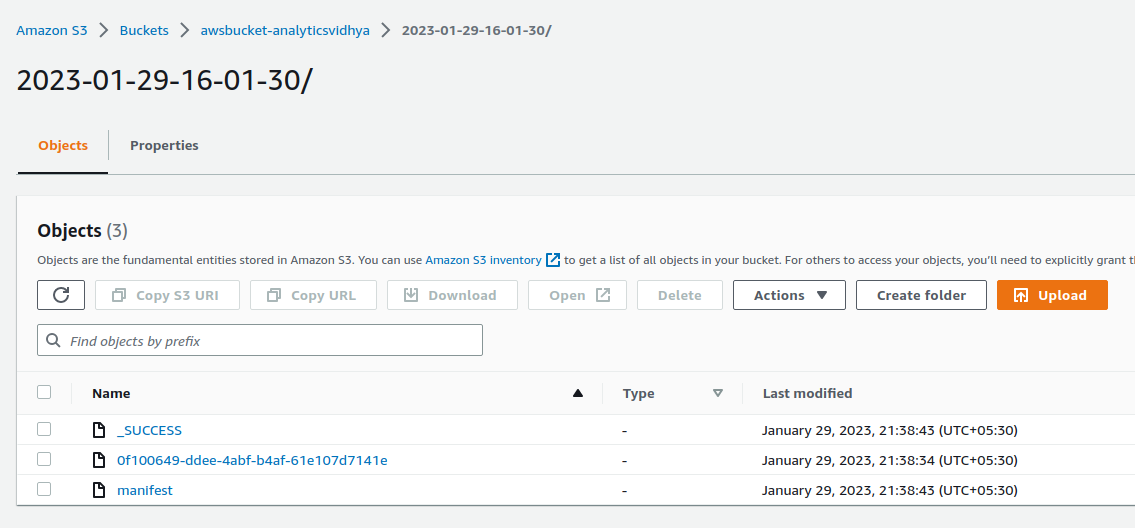Image resolution: width=1135 pixels, height=528 pixels.
Task: Click the Delete button
Action: 680,295
